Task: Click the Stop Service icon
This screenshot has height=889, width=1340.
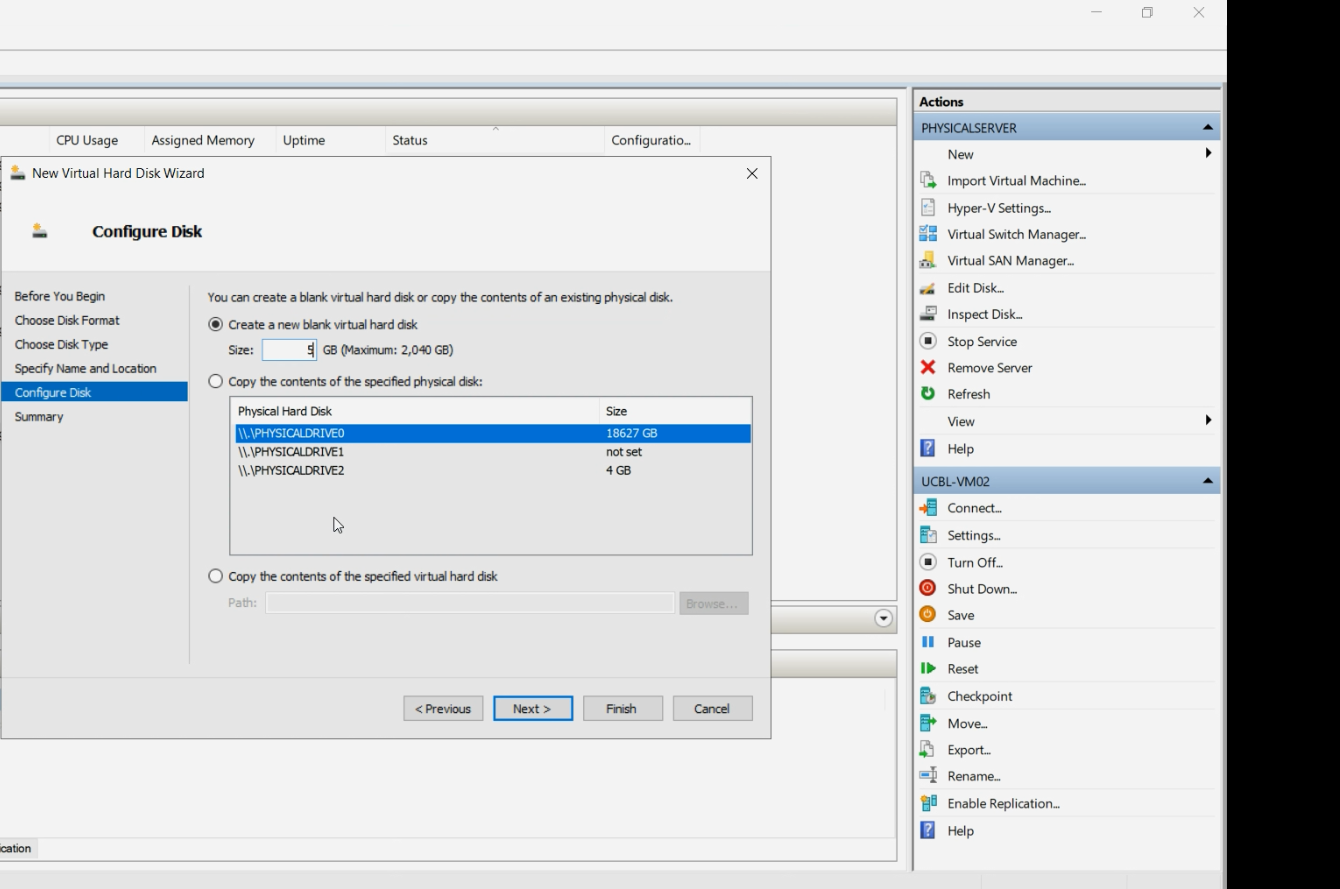Action: pos(928,341)
